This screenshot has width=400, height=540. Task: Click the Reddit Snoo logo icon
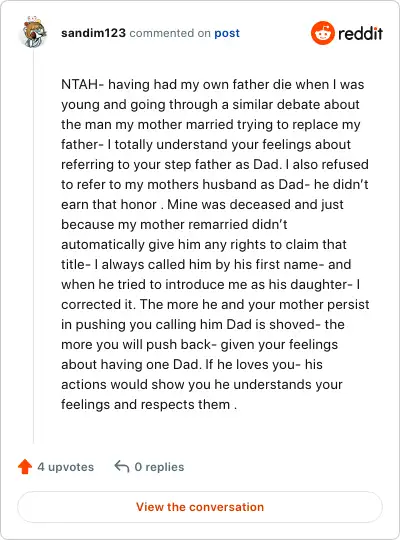click(322, 33)
